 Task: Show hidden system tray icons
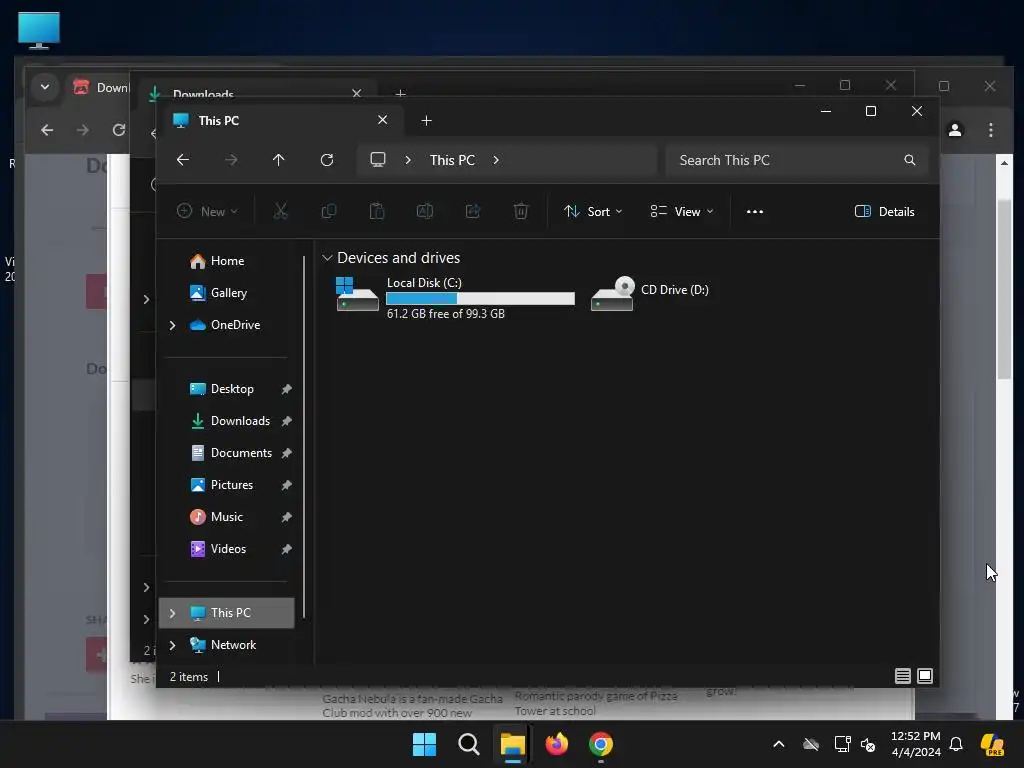click(778, 744)
